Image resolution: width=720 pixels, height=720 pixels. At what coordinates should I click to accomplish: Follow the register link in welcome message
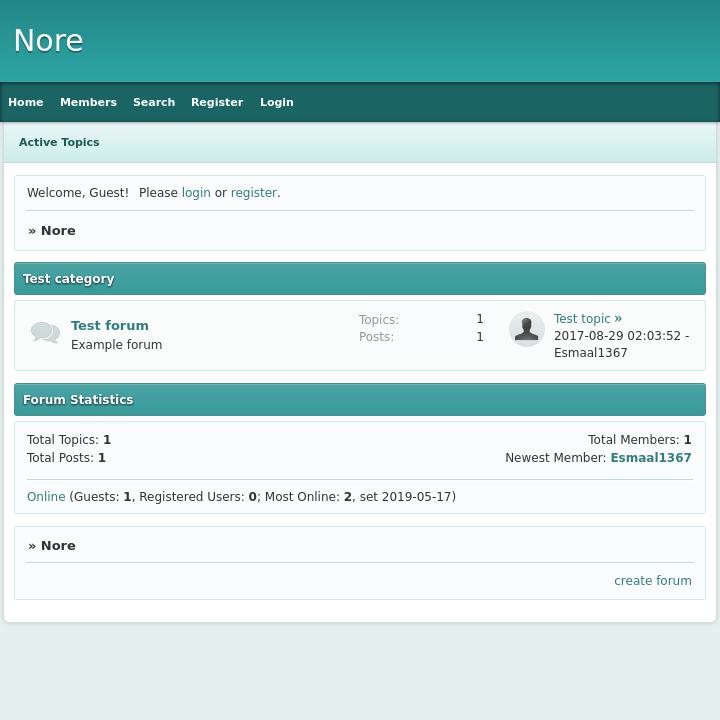click(253, 193)
